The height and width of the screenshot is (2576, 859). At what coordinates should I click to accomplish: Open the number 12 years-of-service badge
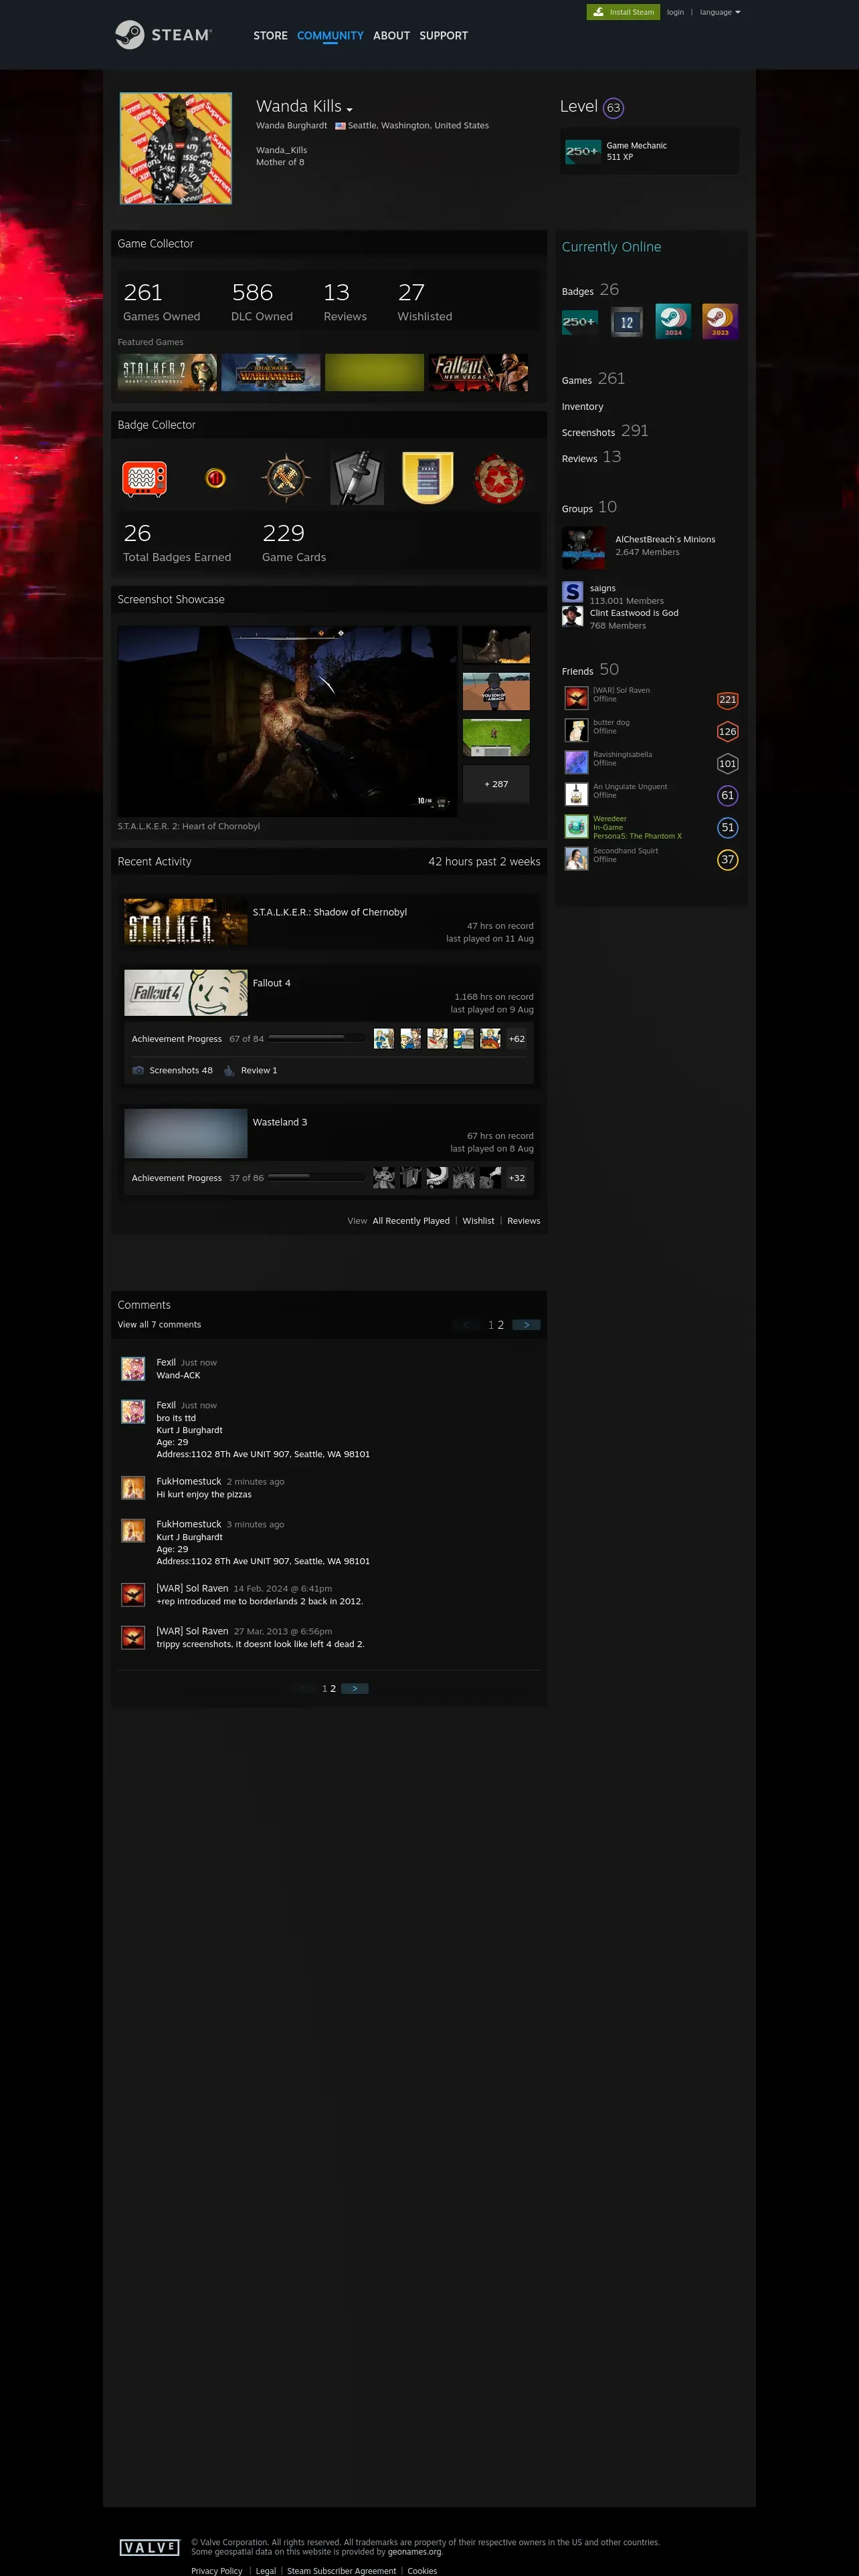tap(627, 322)
